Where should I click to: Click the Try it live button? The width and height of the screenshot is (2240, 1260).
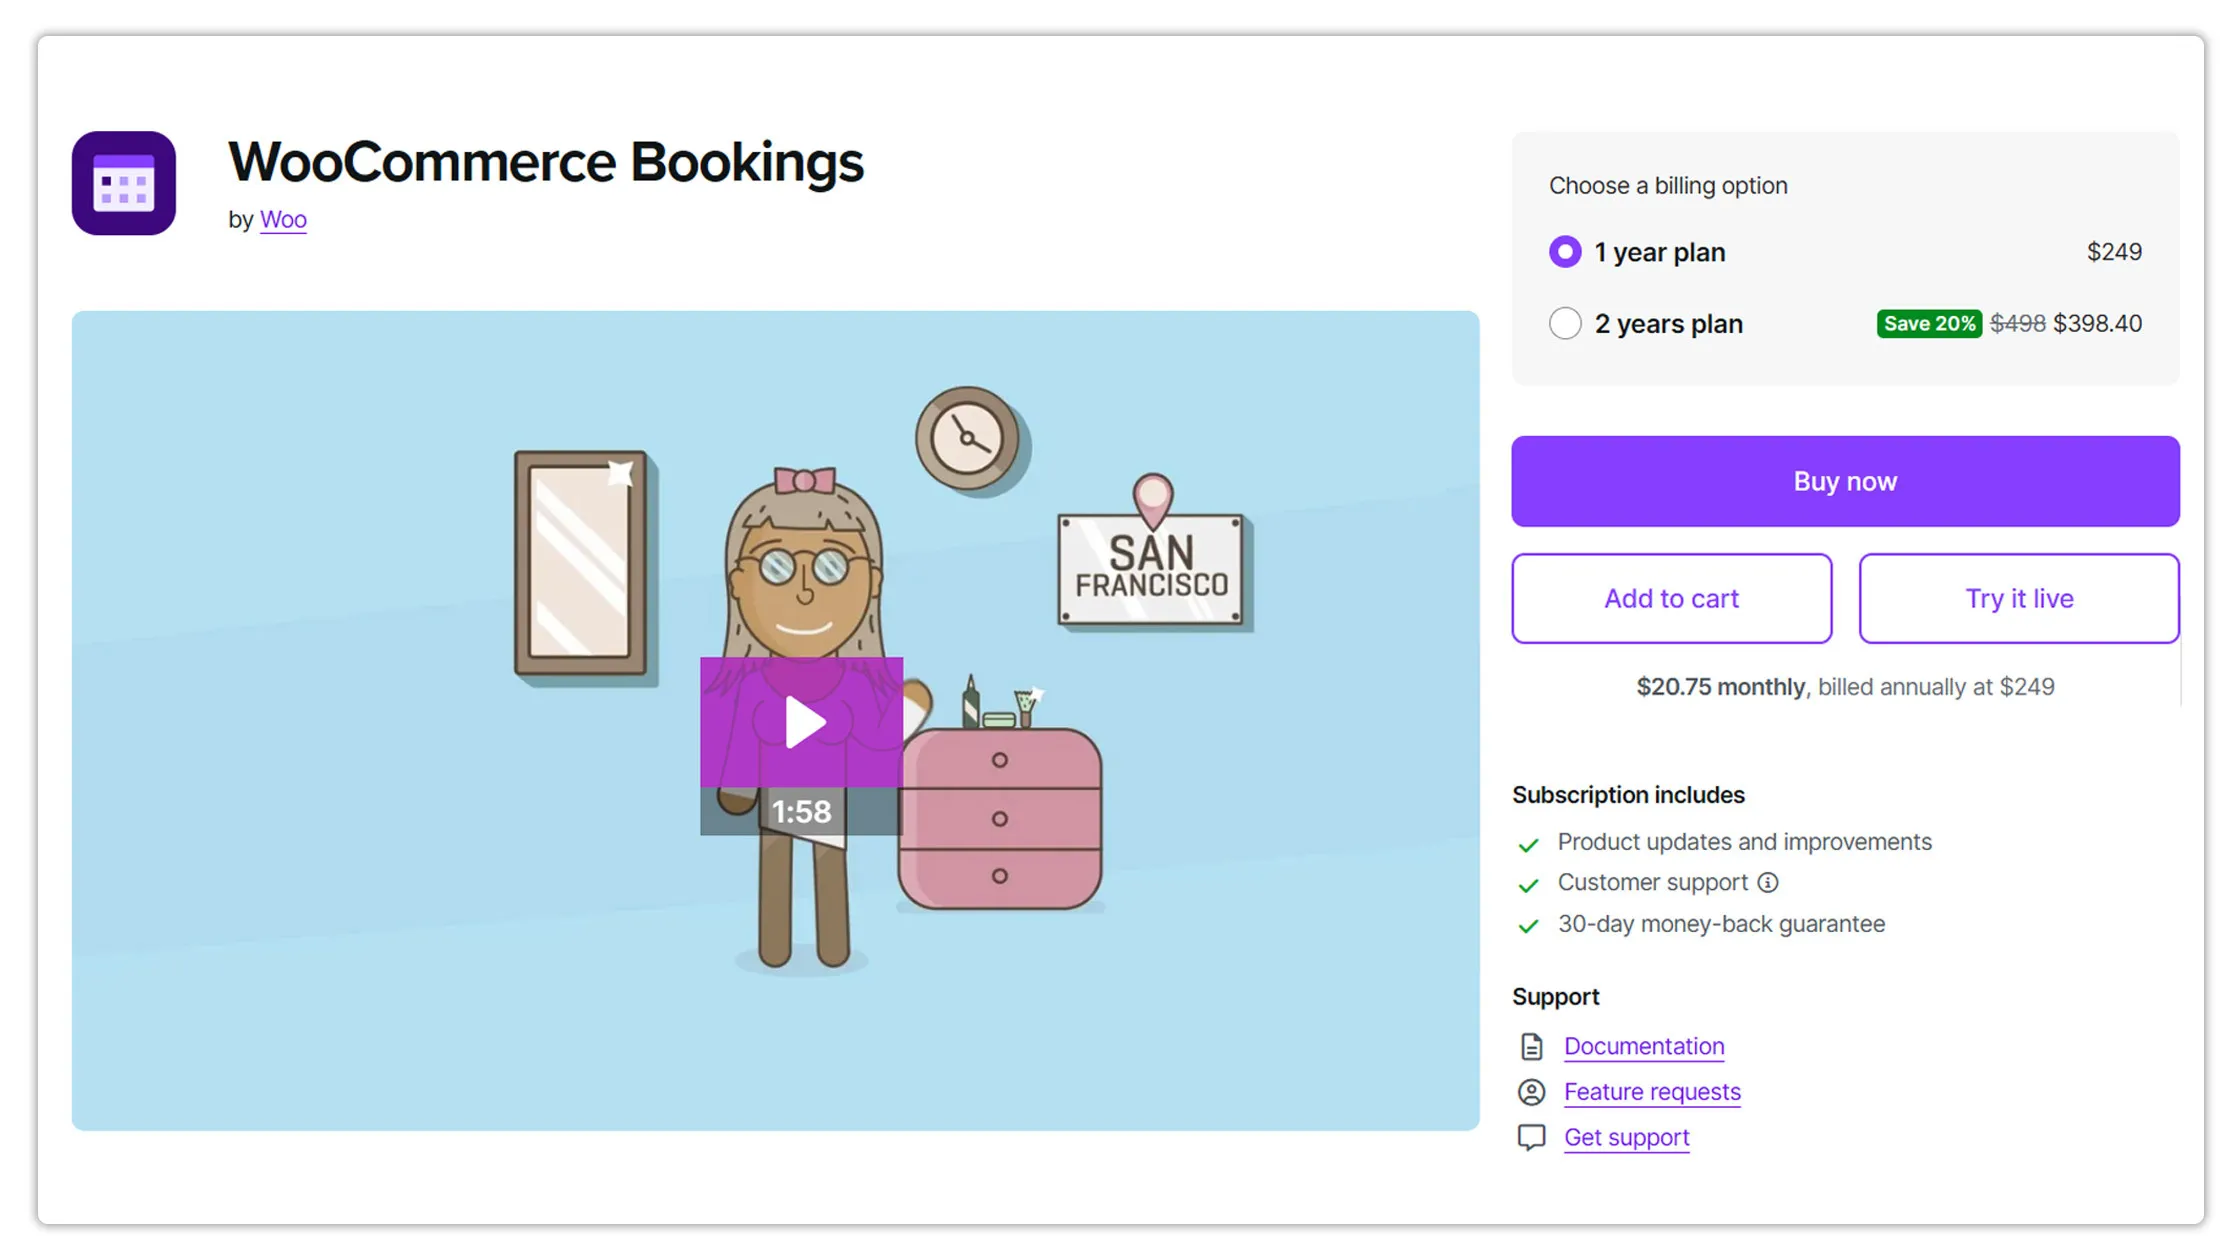2019,598
